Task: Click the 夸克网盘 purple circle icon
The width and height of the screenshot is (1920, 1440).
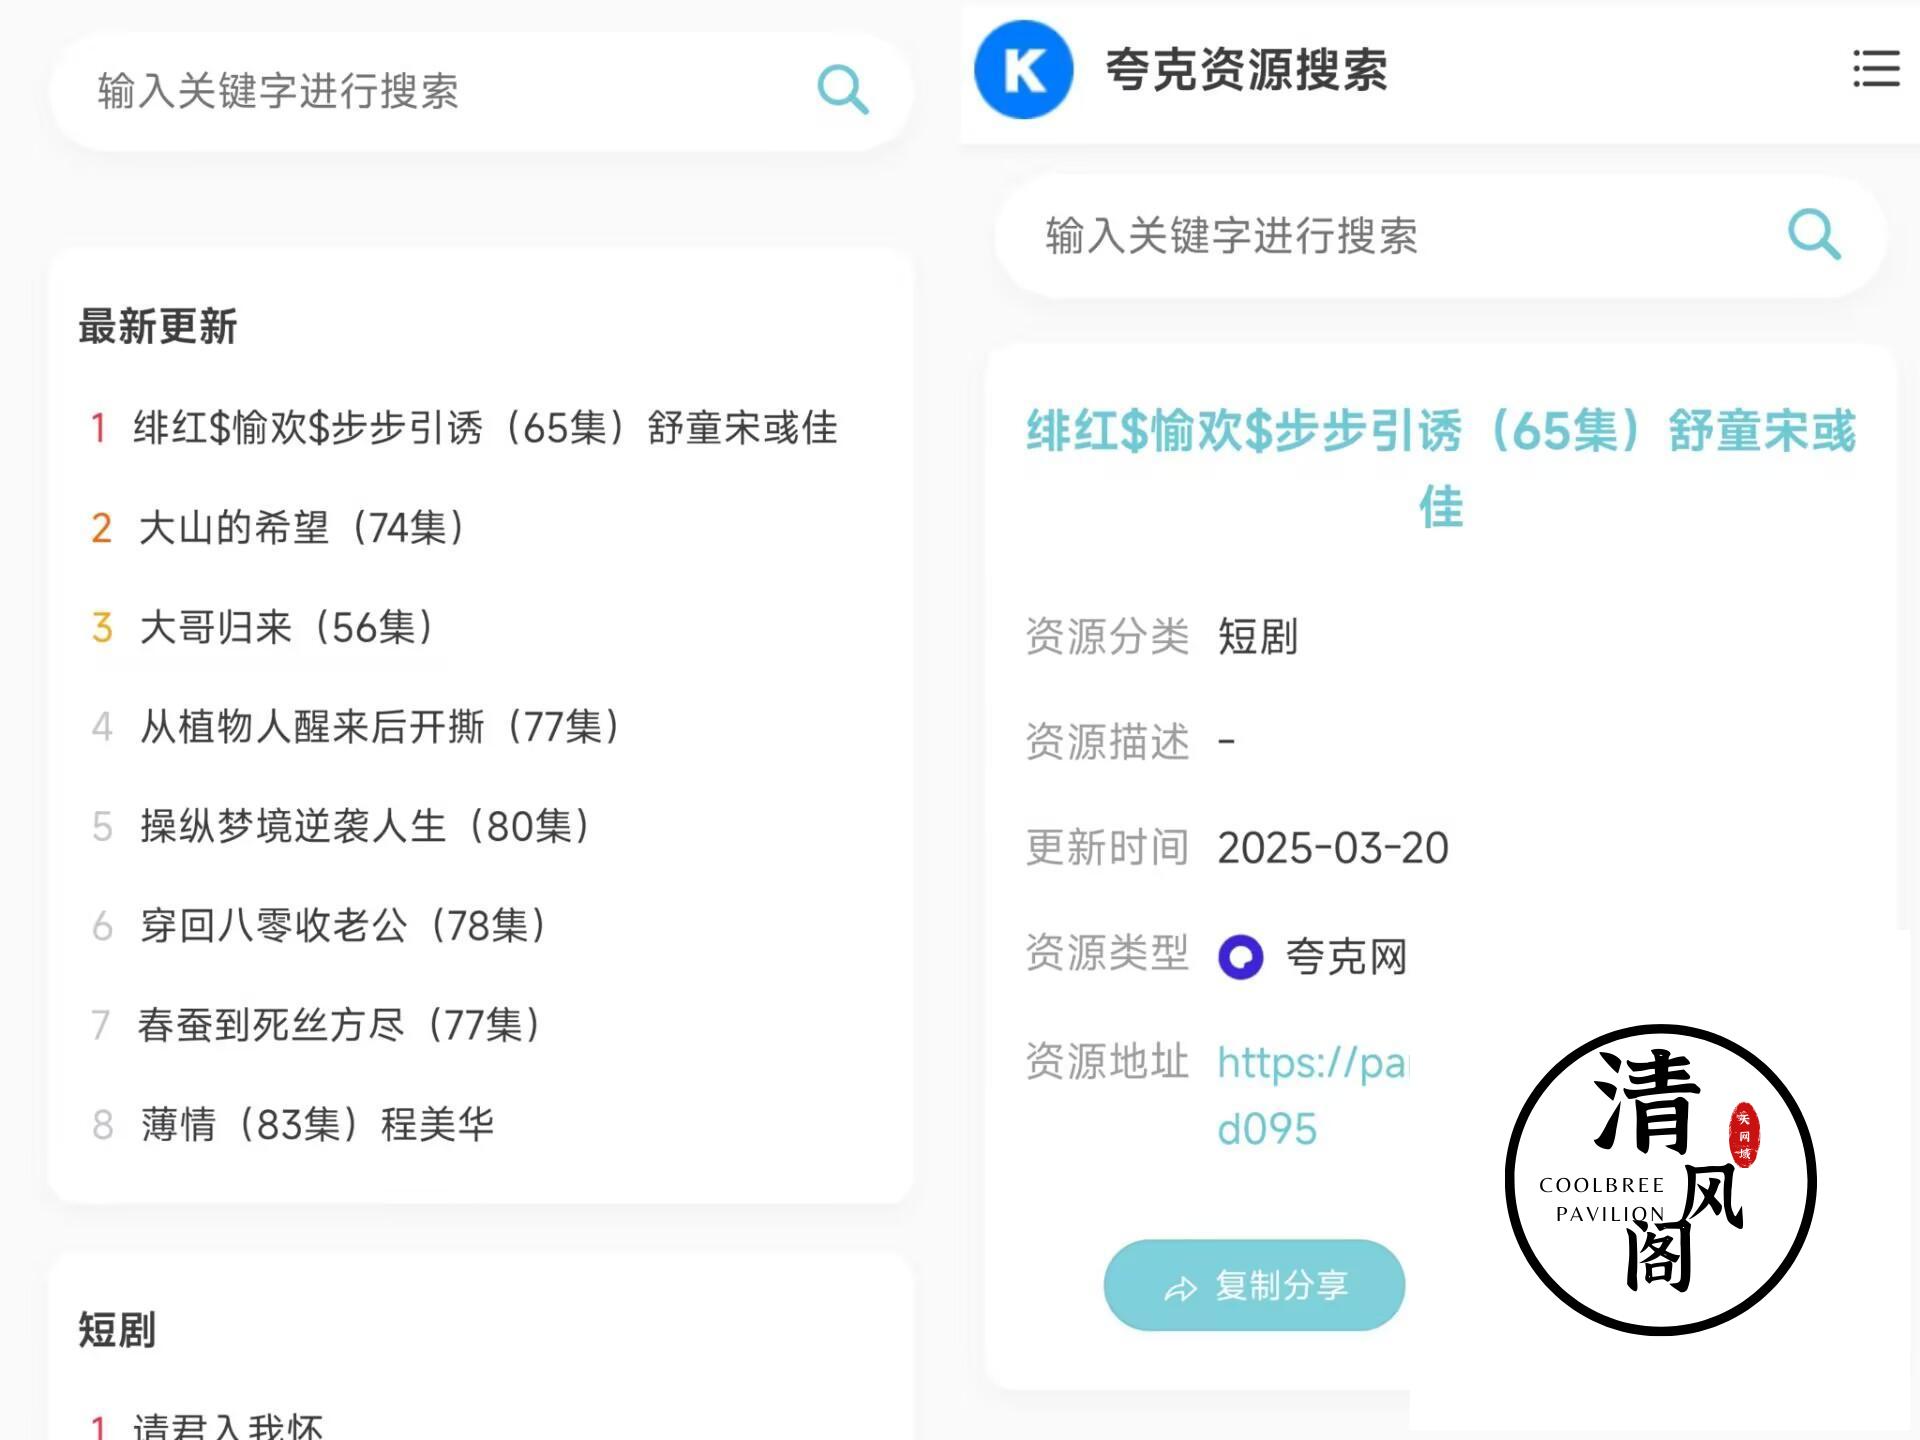Action: click(1240, 957)
